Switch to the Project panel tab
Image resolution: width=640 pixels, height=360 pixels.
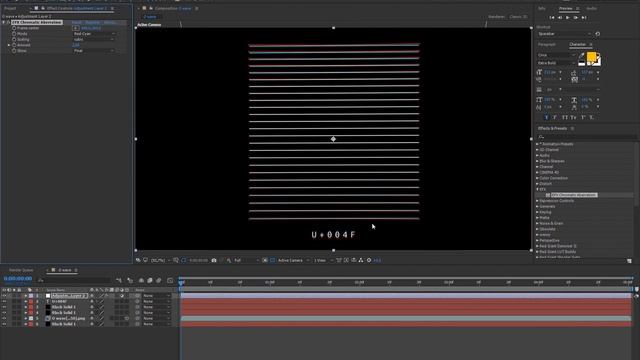(x=10, y=8)
